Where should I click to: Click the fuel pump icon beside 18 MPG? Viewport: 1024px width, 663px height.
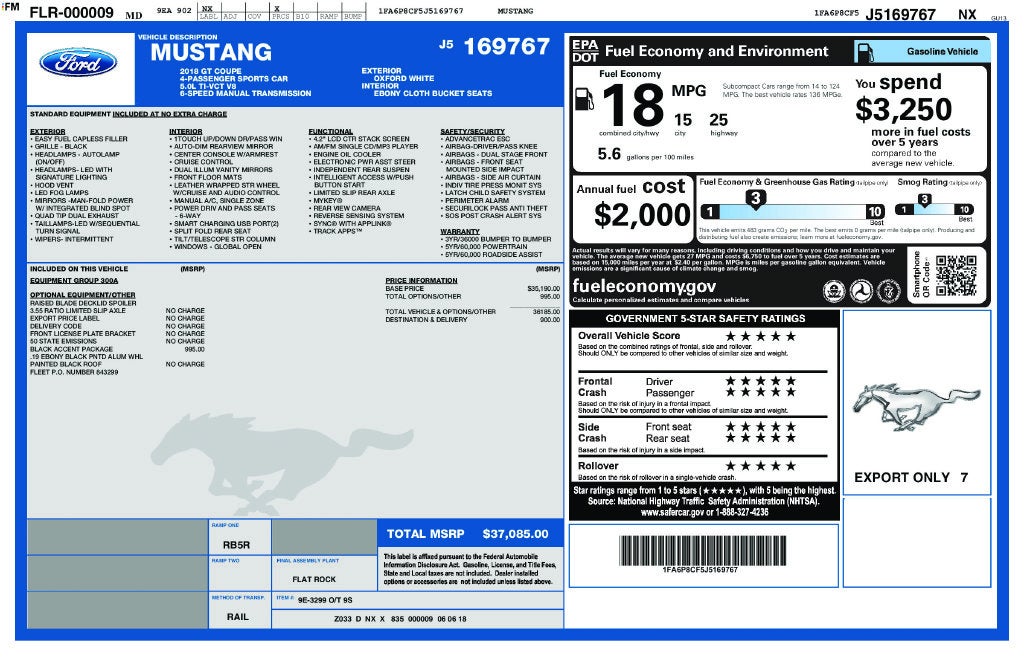pyautogui.click(x=584, y=99)
